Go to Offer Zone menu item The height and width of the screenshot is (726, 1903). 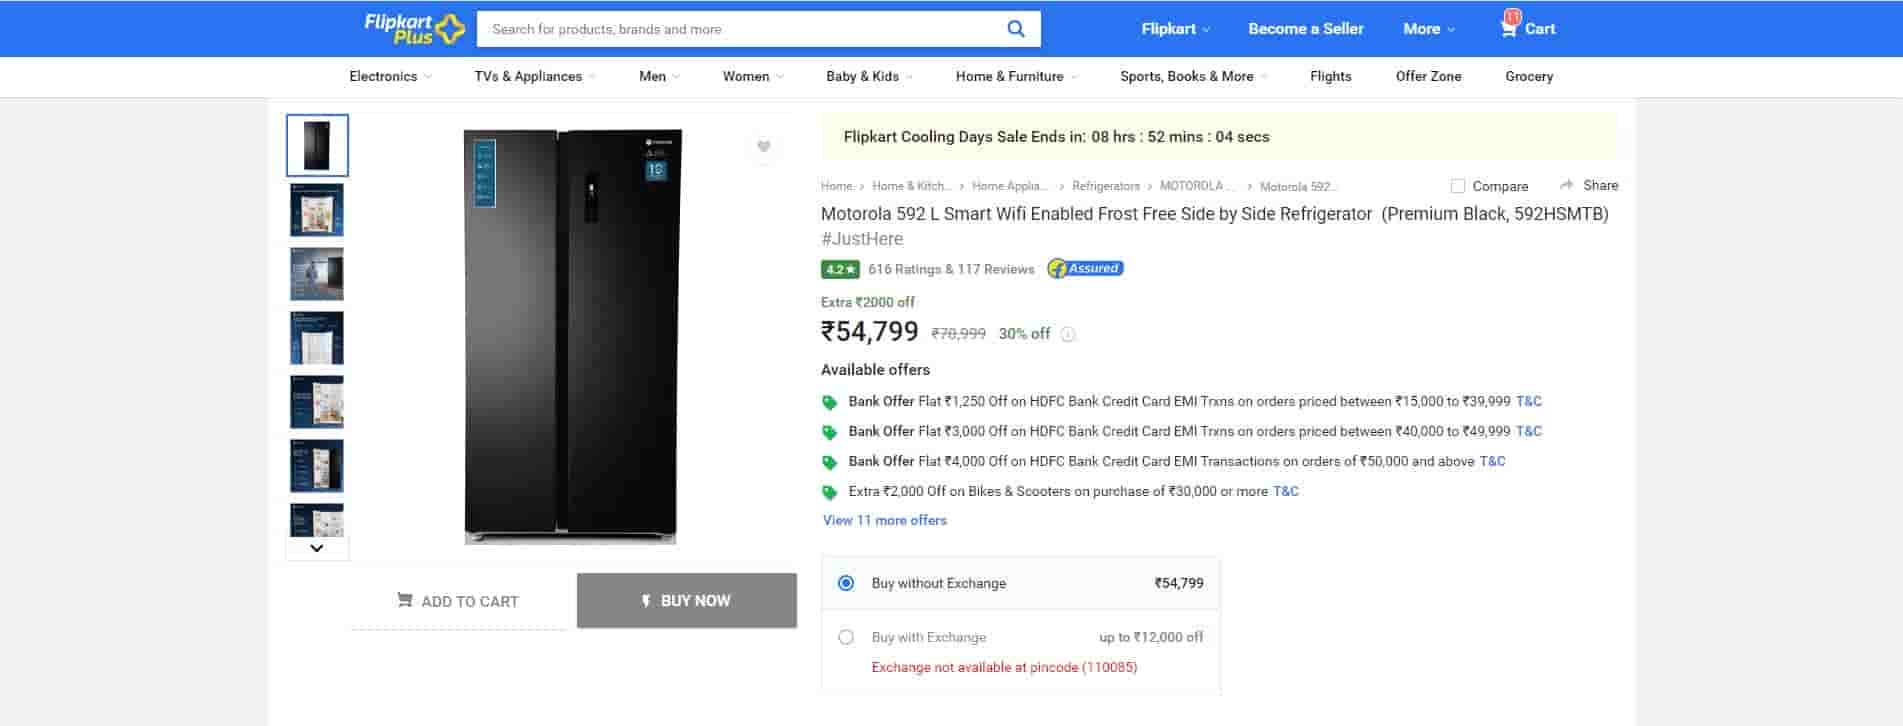1428,76
